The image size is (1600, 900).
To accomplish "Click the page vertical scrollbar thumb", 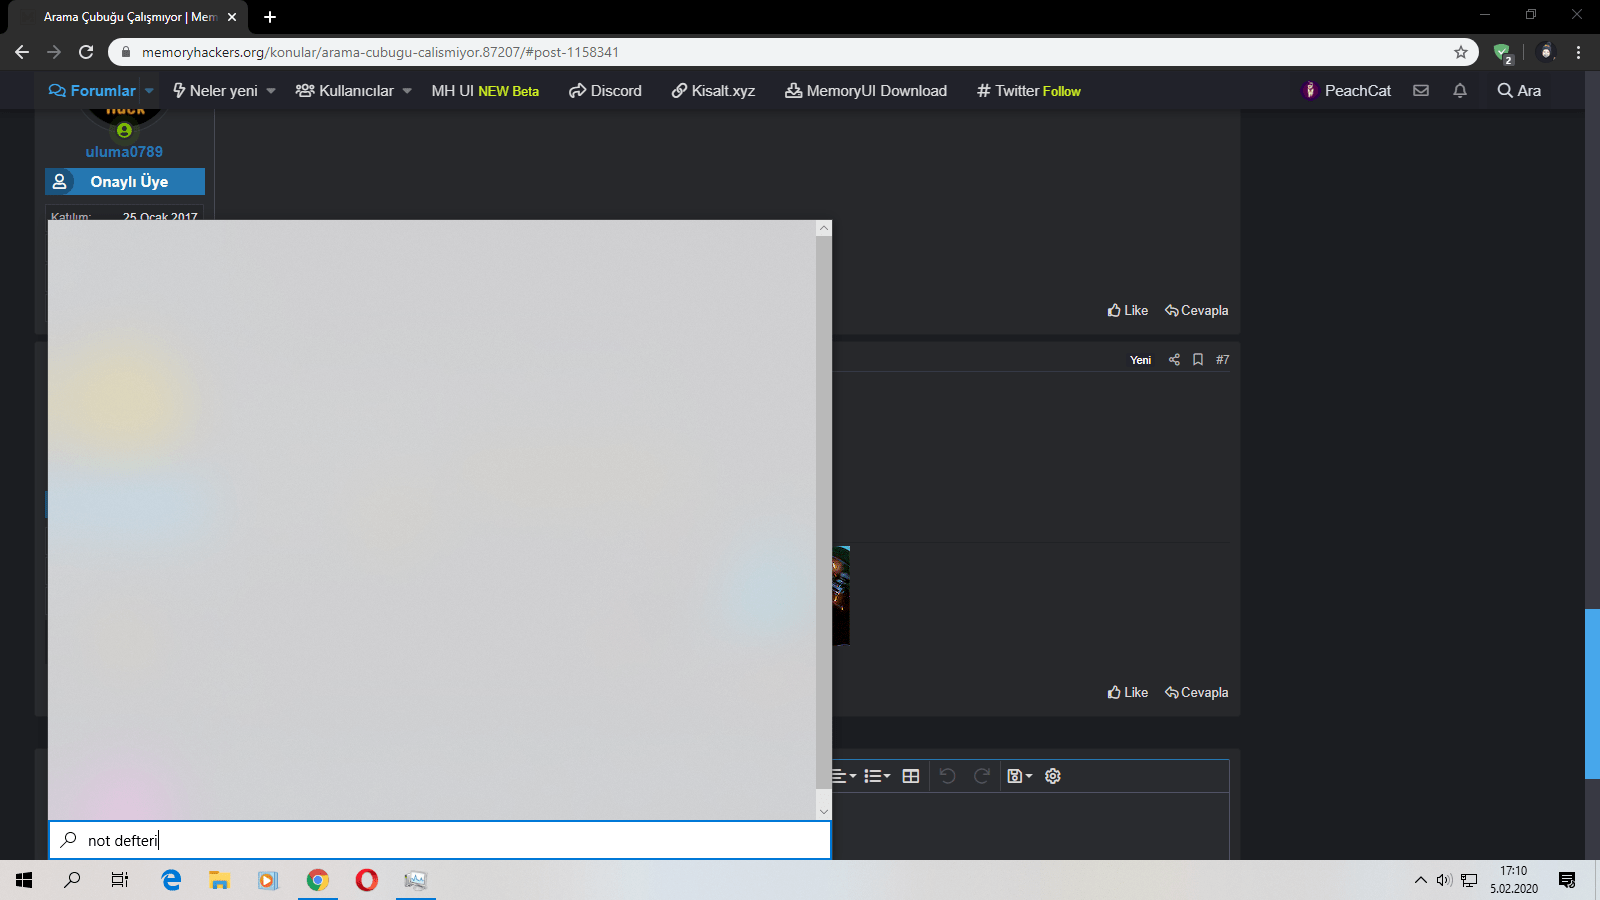I will point(1592,693).
